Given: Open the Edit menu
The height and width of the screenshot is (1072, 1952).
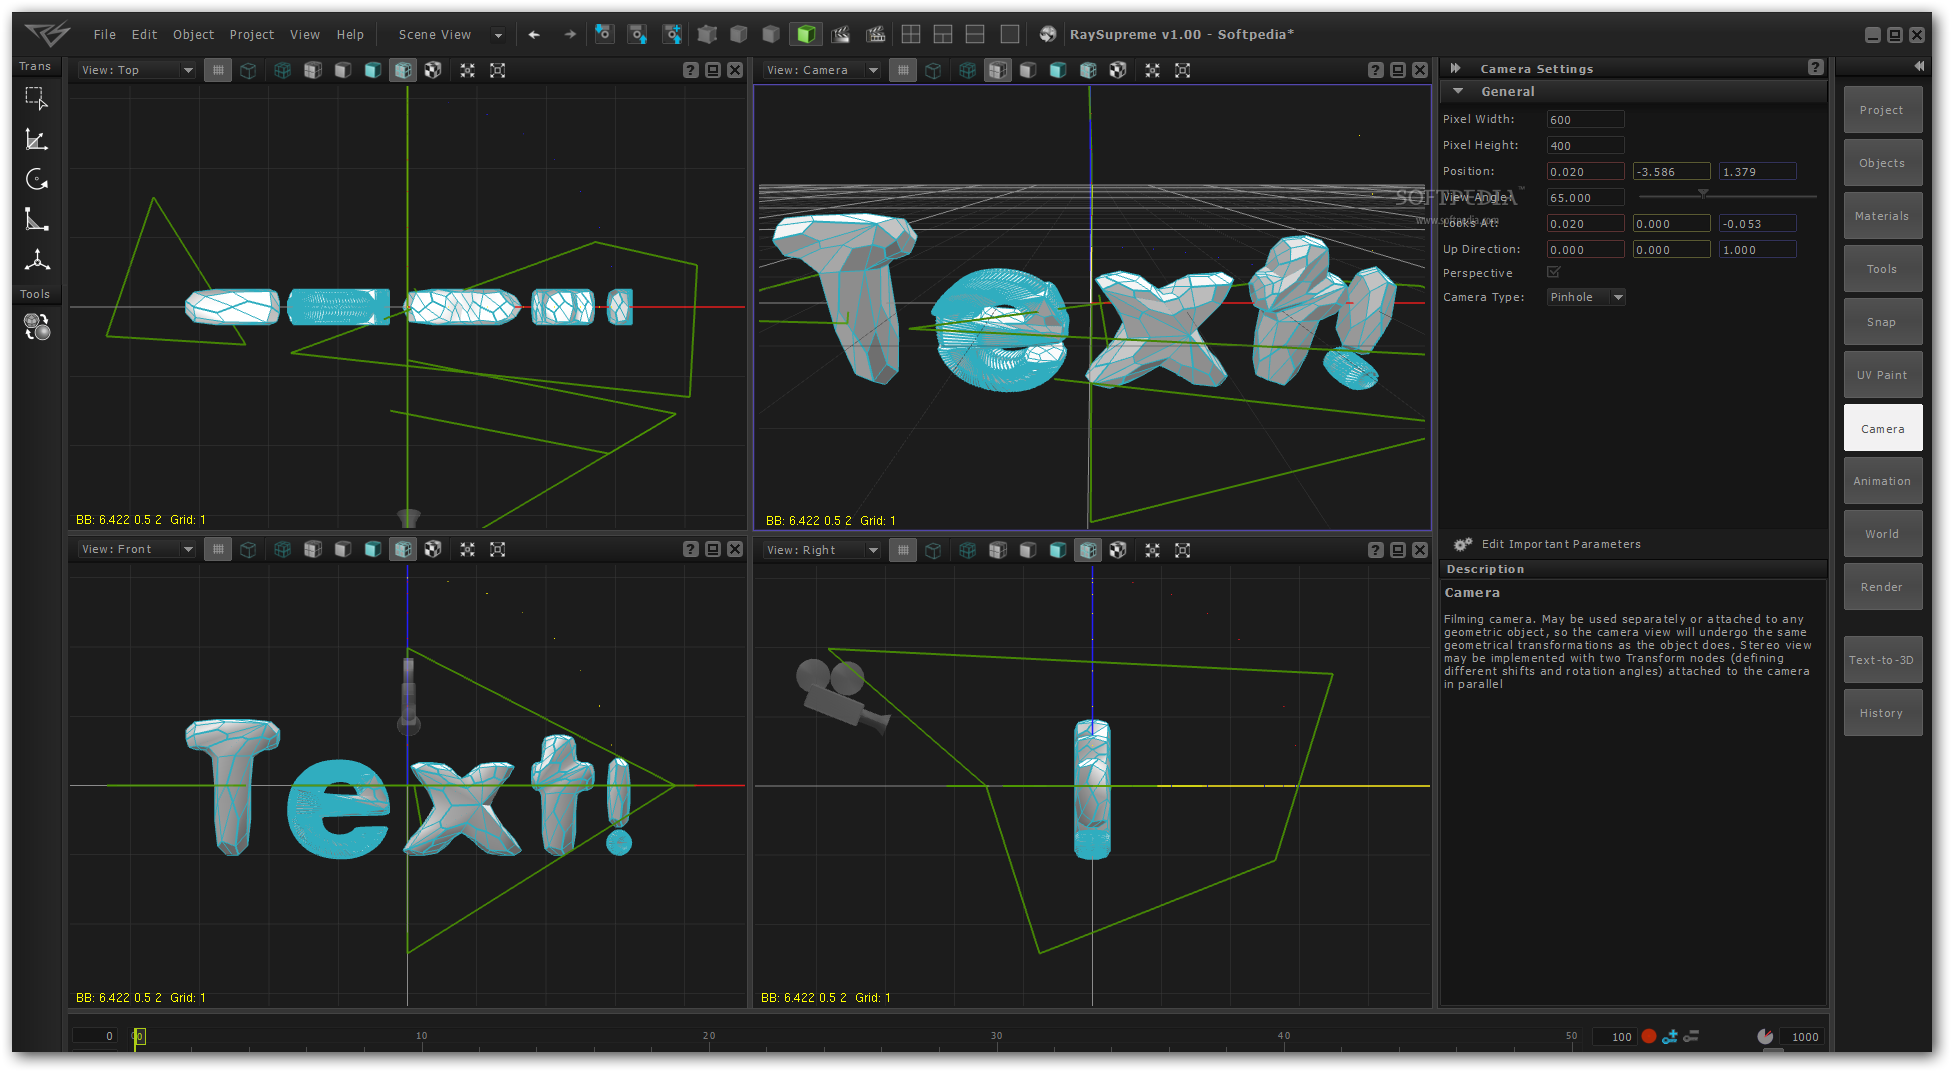Looking at the screenshot, I should click(x=145, y=35).
